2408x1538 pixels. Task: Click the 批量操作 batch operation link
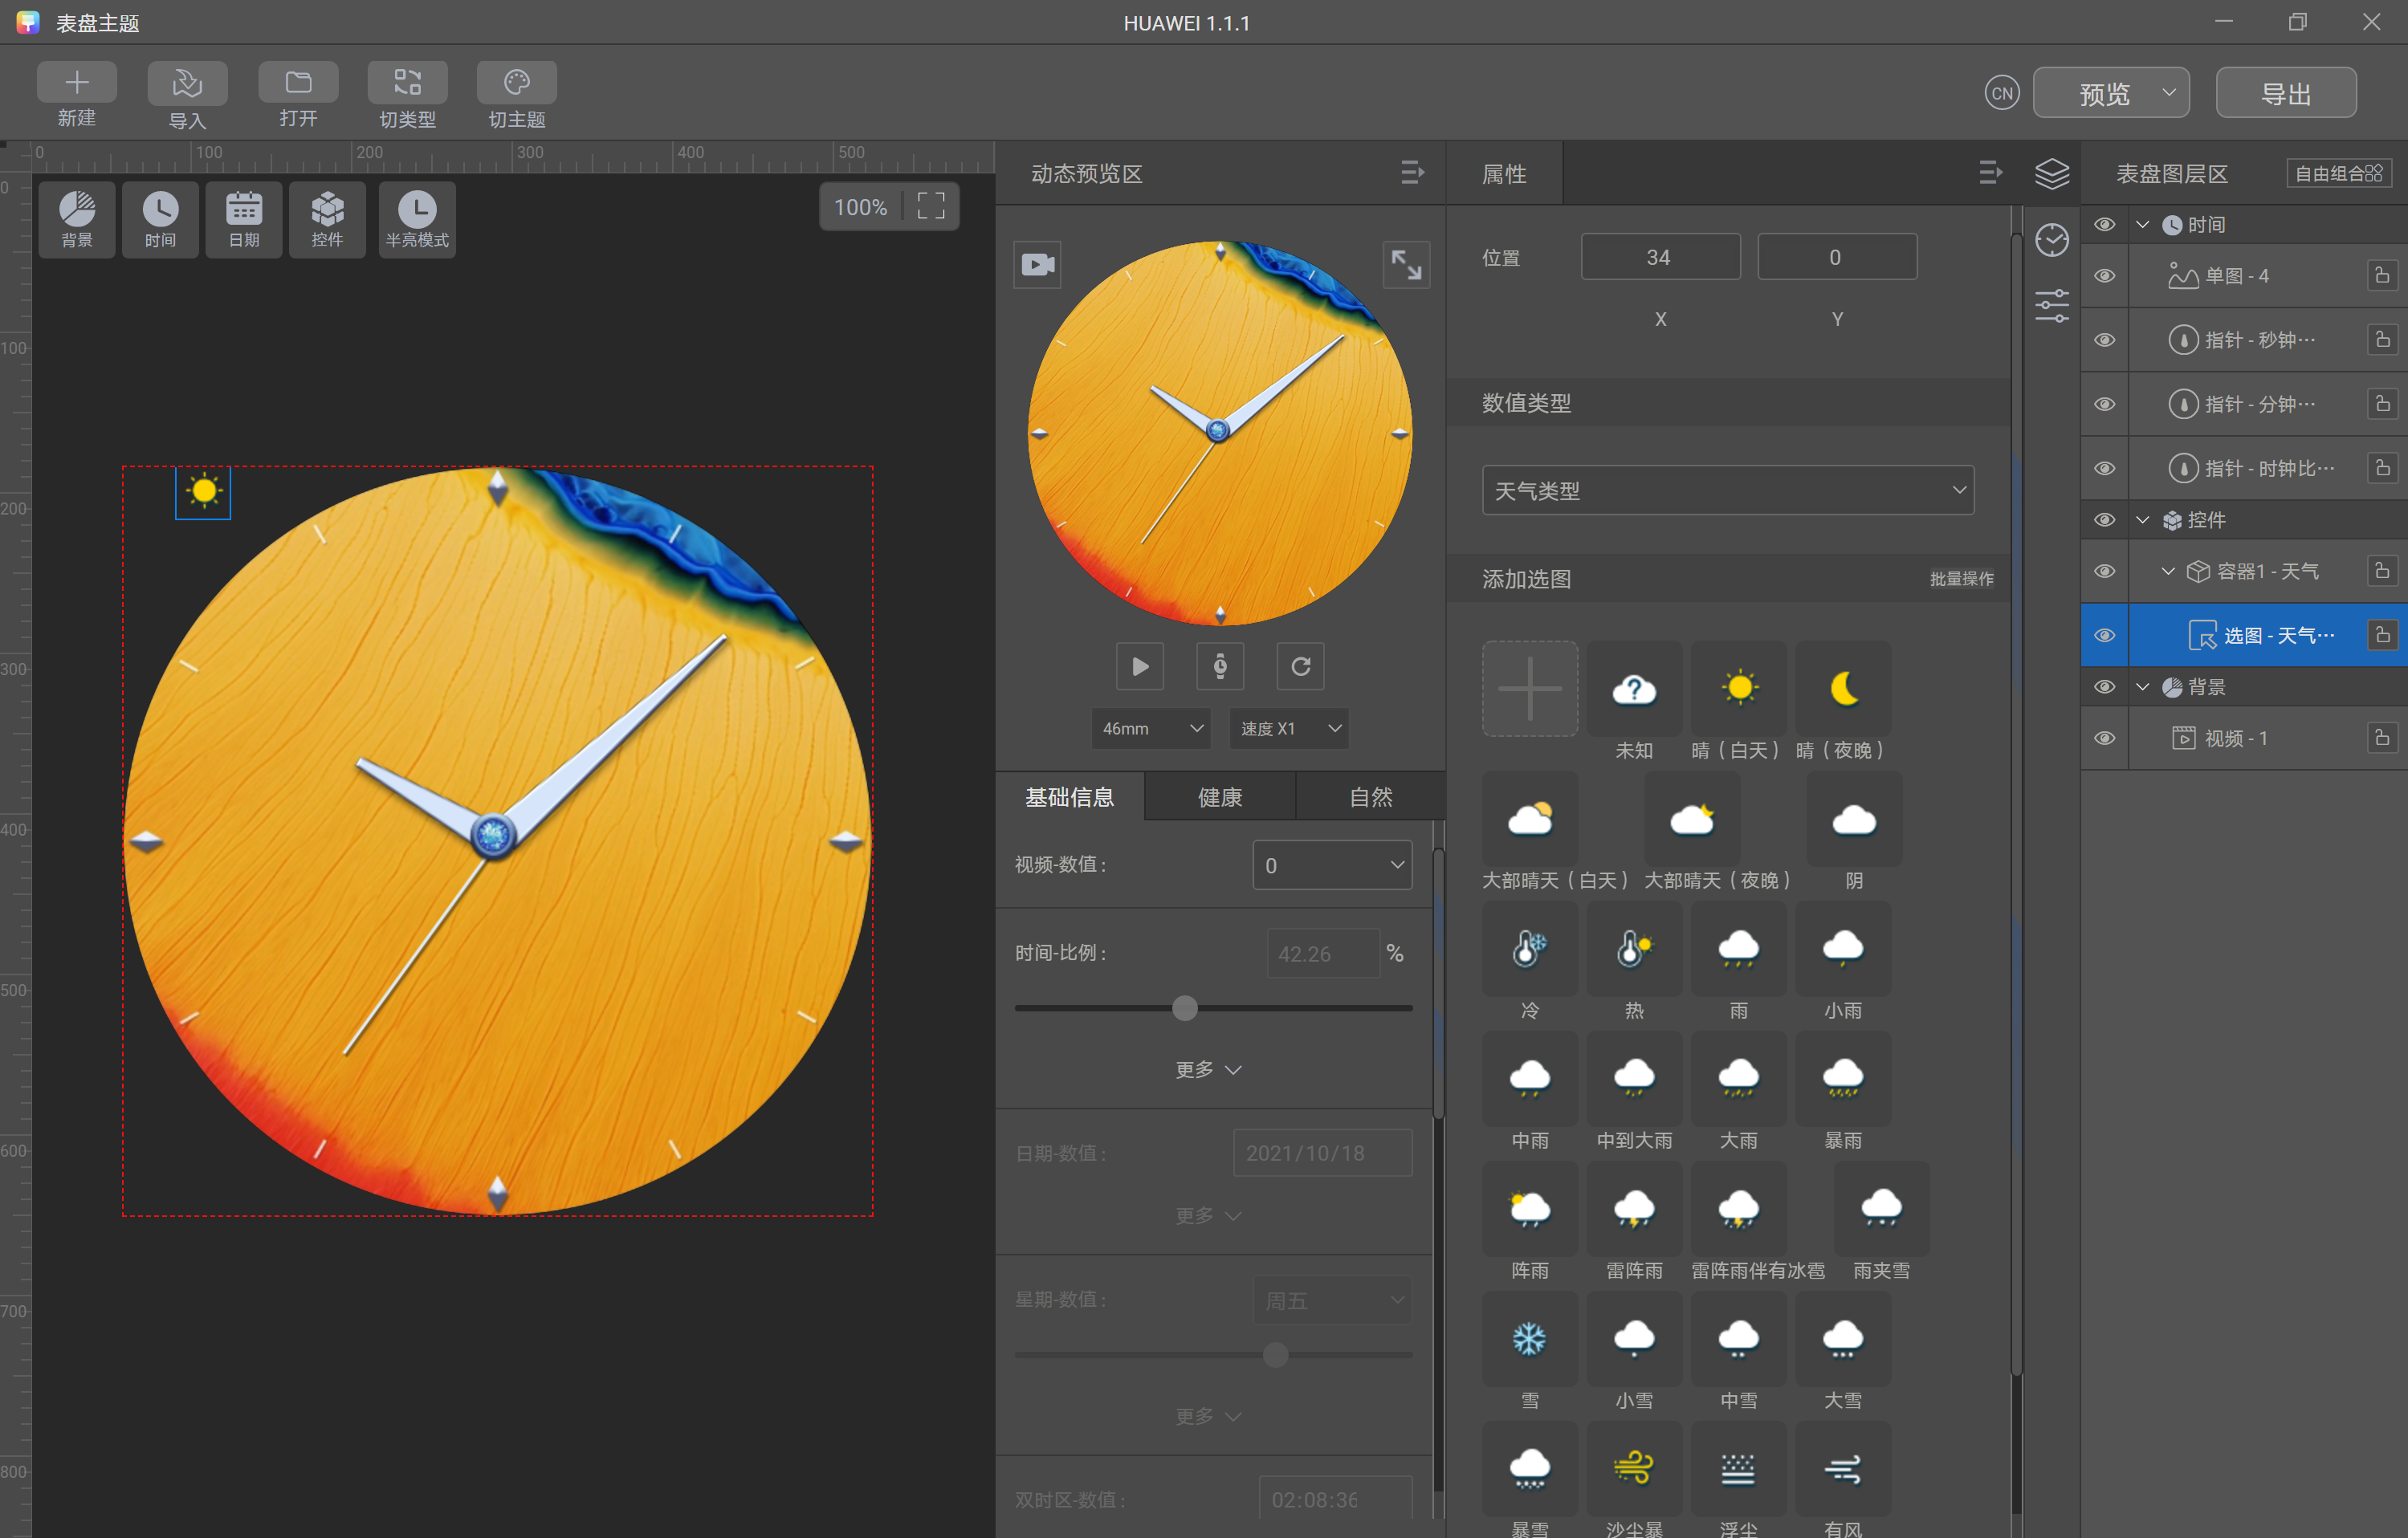point(1961,579)
